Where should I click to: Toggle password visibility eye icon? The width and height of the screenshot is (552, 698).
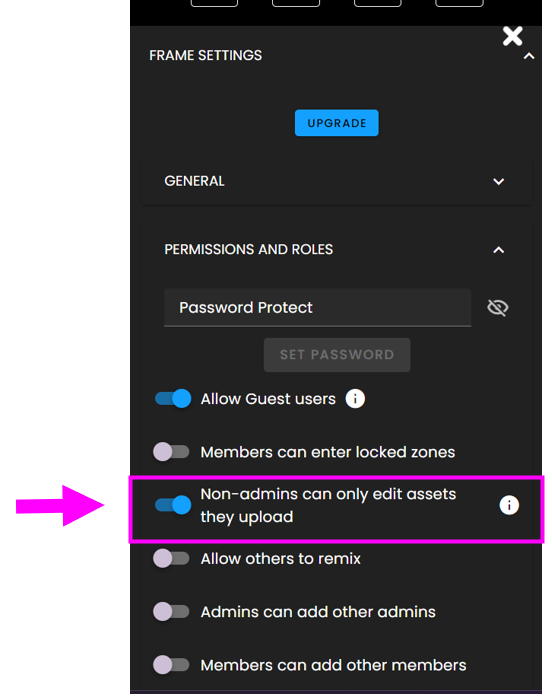(498, 308)
